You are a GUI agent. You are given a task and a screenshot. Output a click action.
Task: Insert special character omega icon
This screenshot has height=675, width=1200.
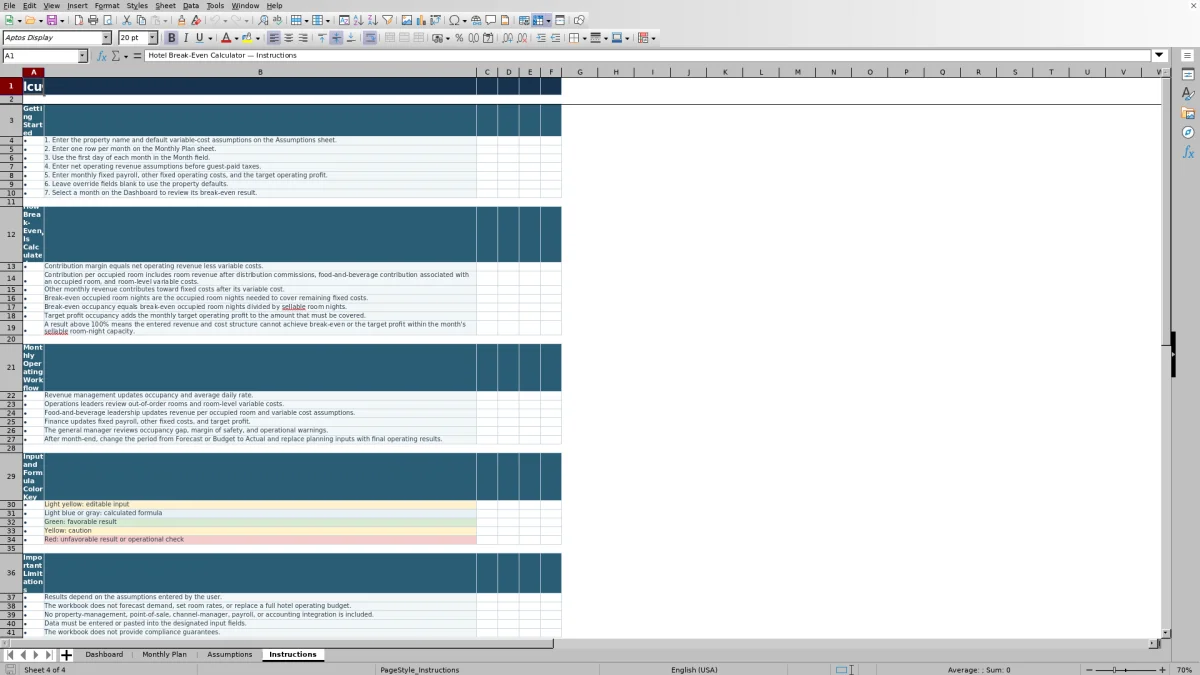(455, 20)
